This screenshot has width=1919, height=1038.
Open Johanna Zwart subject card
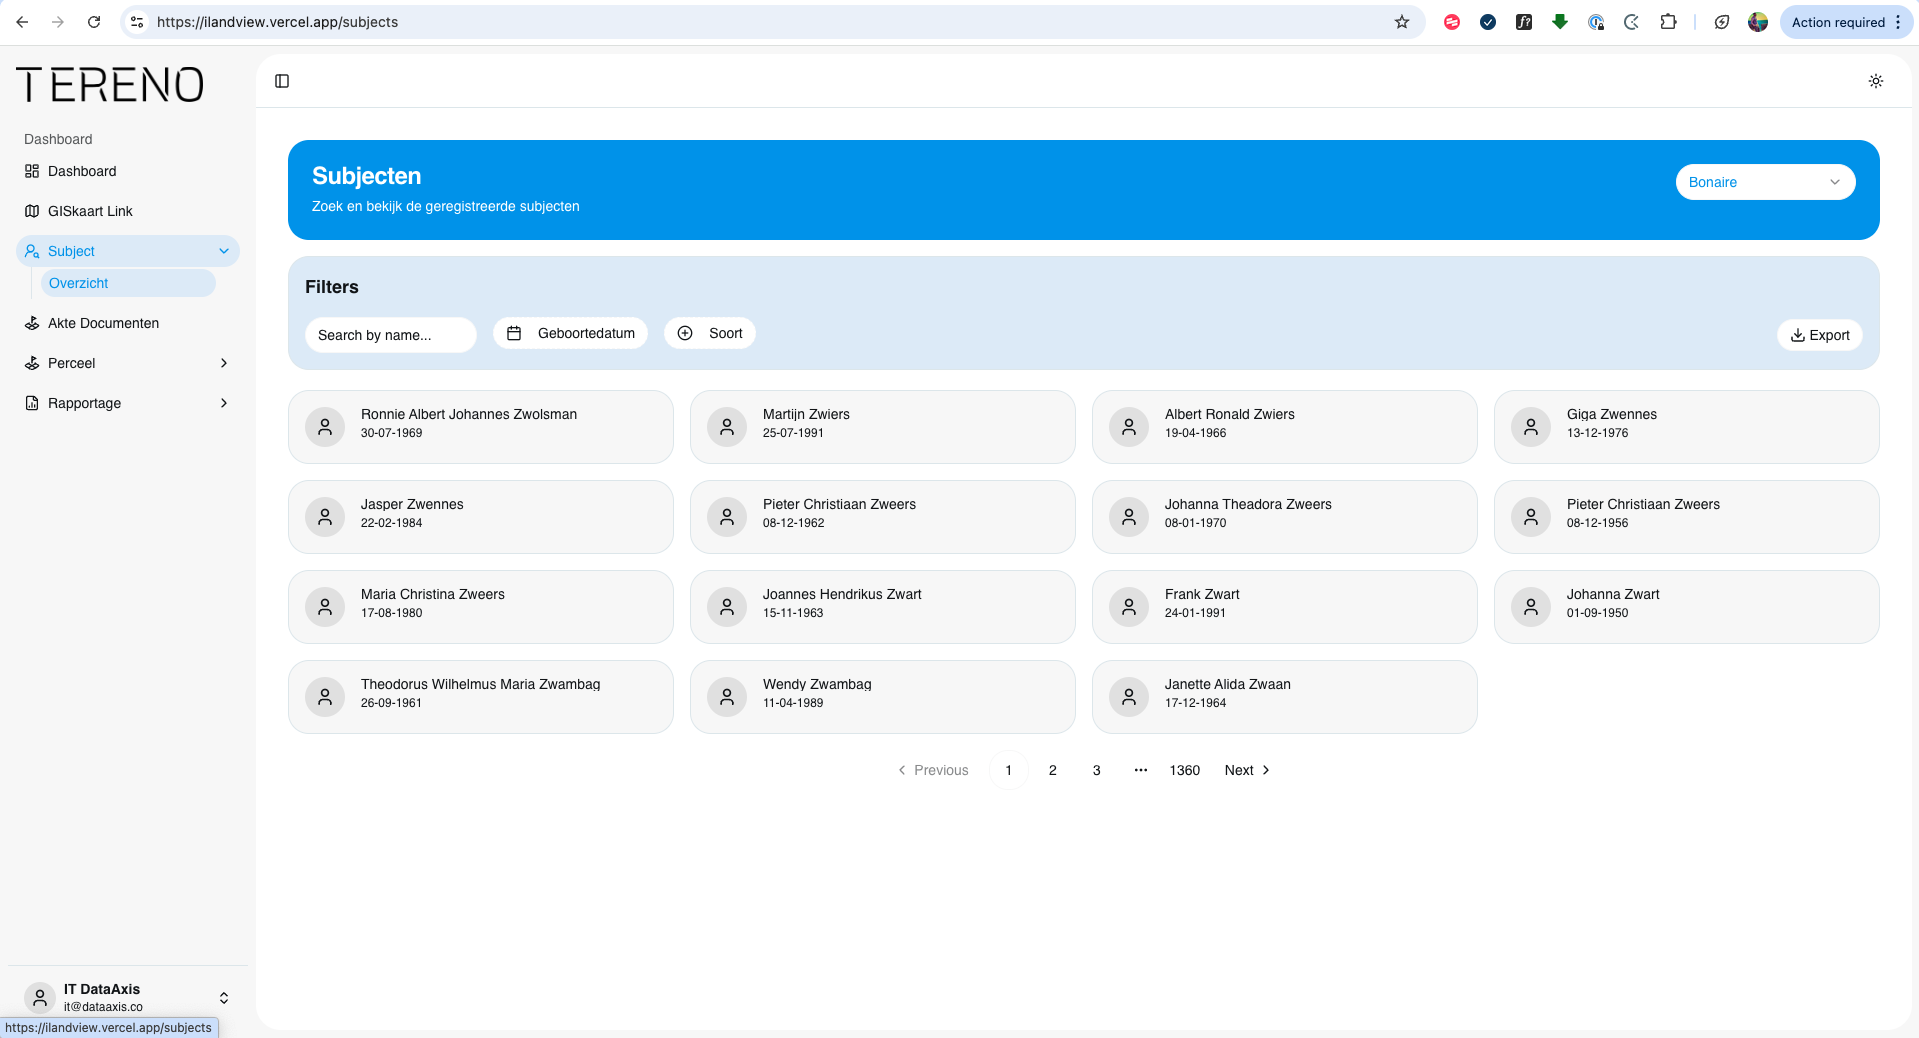click(1687, 607)
